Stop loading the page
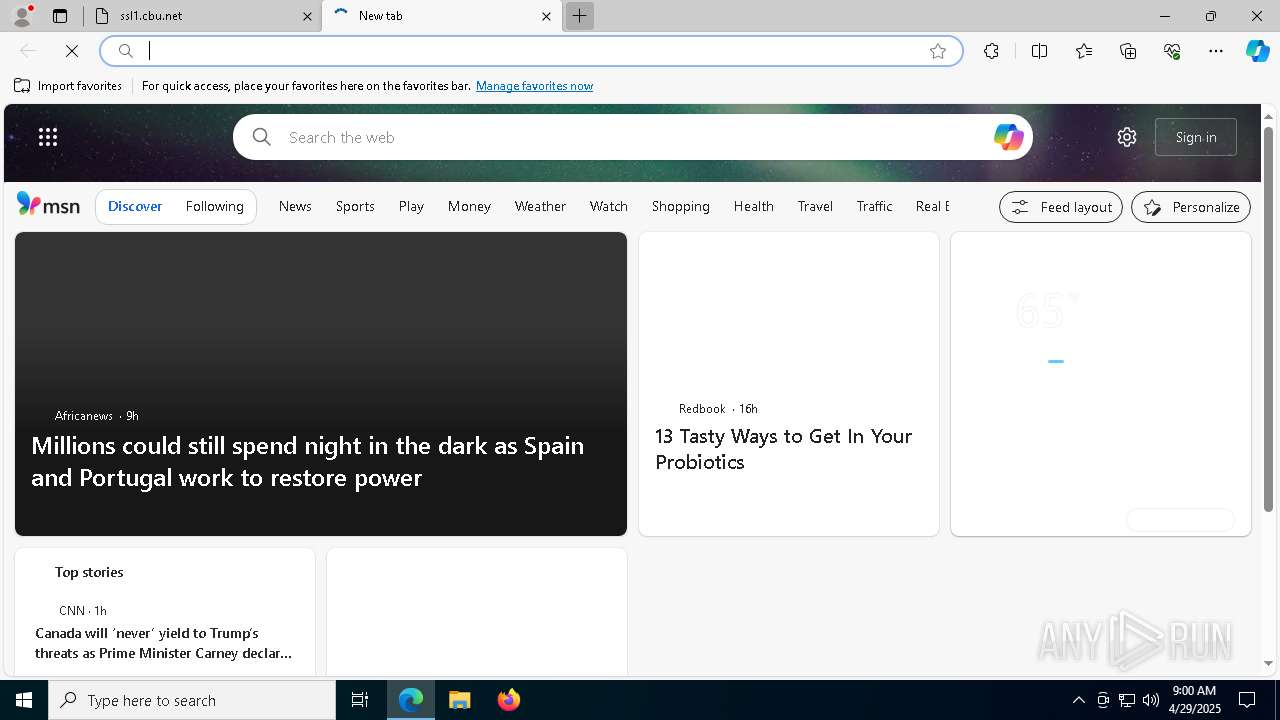The width and height of the screenshot is (1280, 720). (71, 51)
